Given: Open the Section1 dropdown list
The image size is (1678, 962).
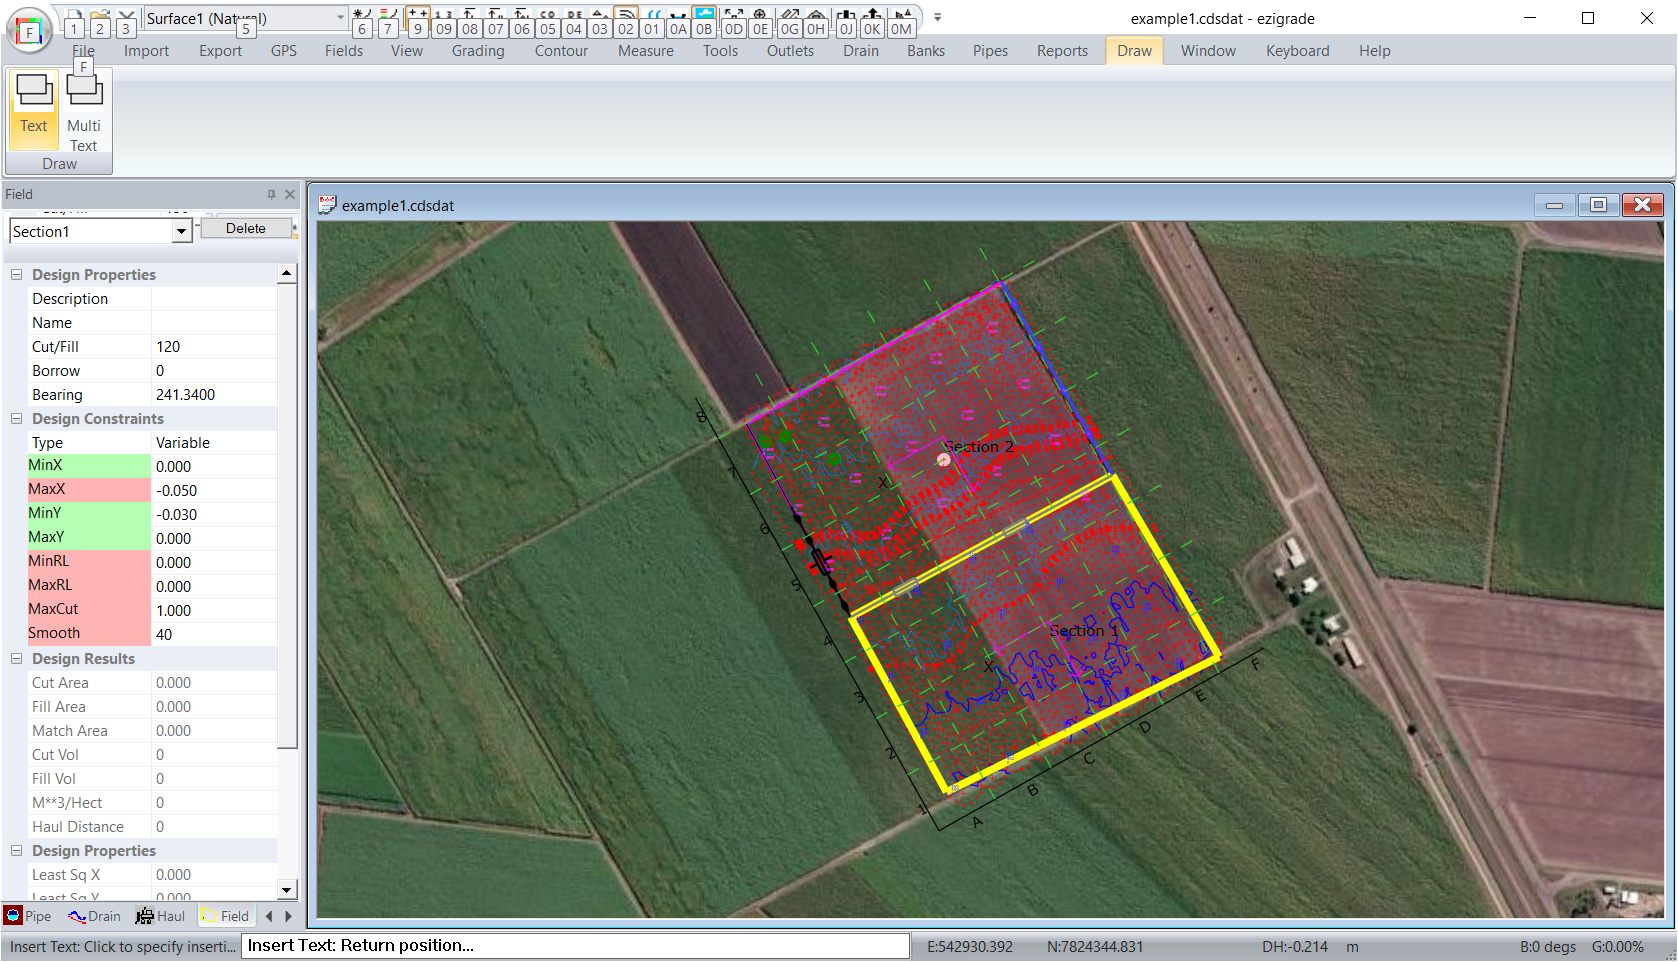Looking at the screenshot, I should [181, 232].
